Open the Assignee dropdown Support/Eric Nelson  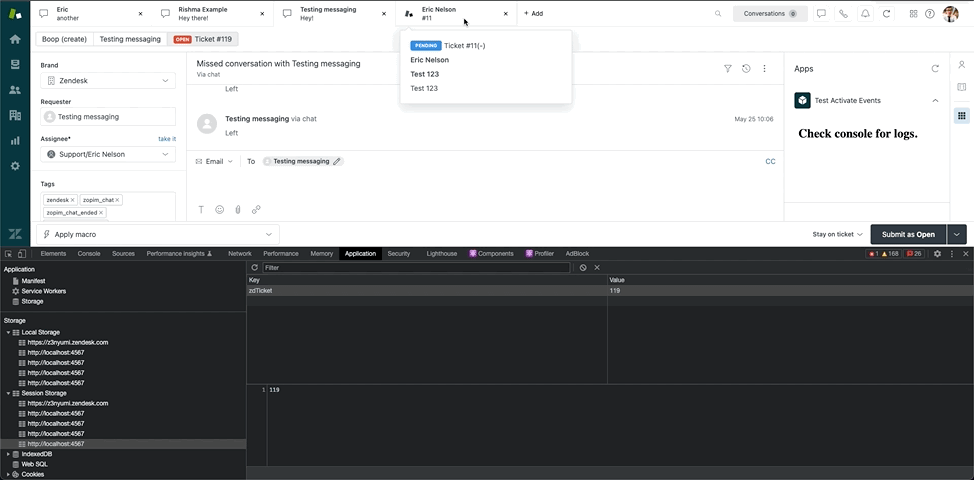[x=108, y=155]
